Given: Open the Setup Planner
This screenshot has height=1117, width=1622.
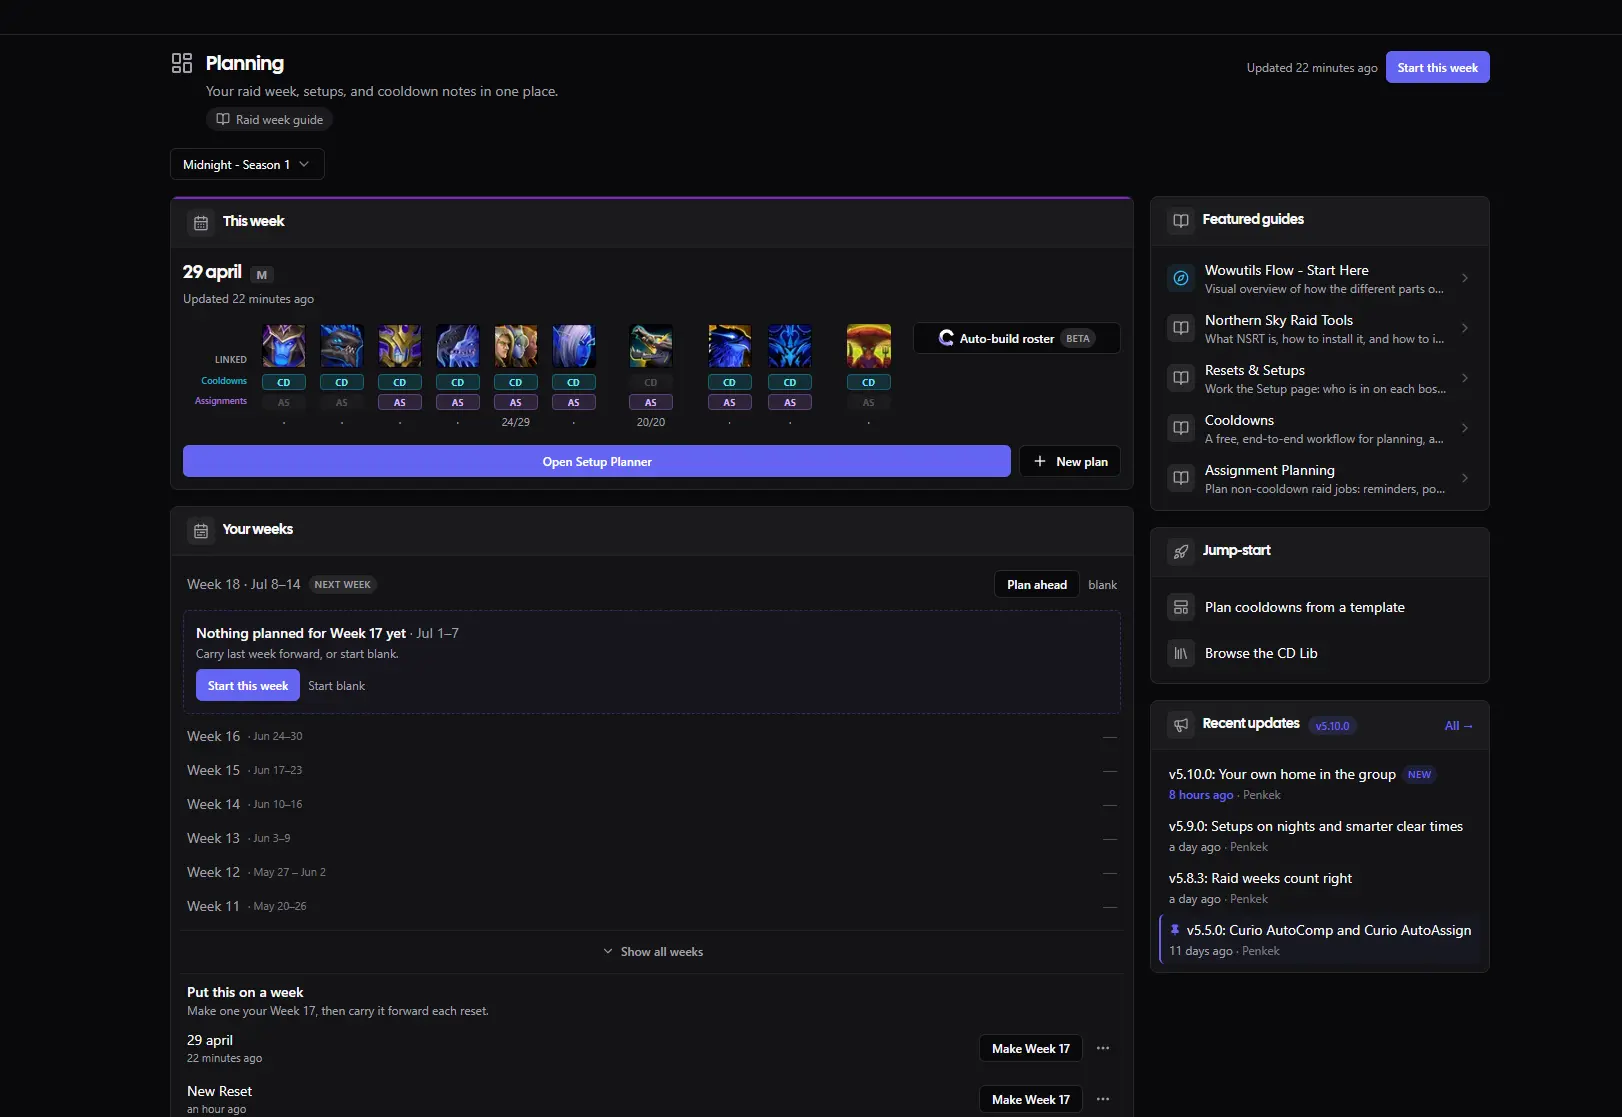Looking at the screenshot, I should coord(597,461).
